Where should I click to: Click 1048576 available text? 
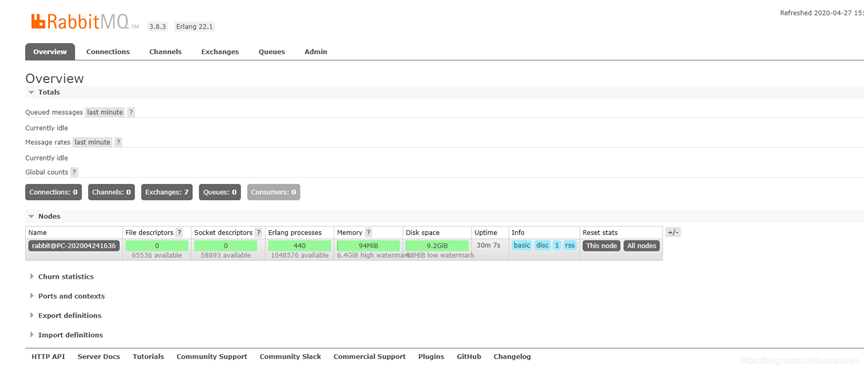pyautogui.click(x=300, y=255)
